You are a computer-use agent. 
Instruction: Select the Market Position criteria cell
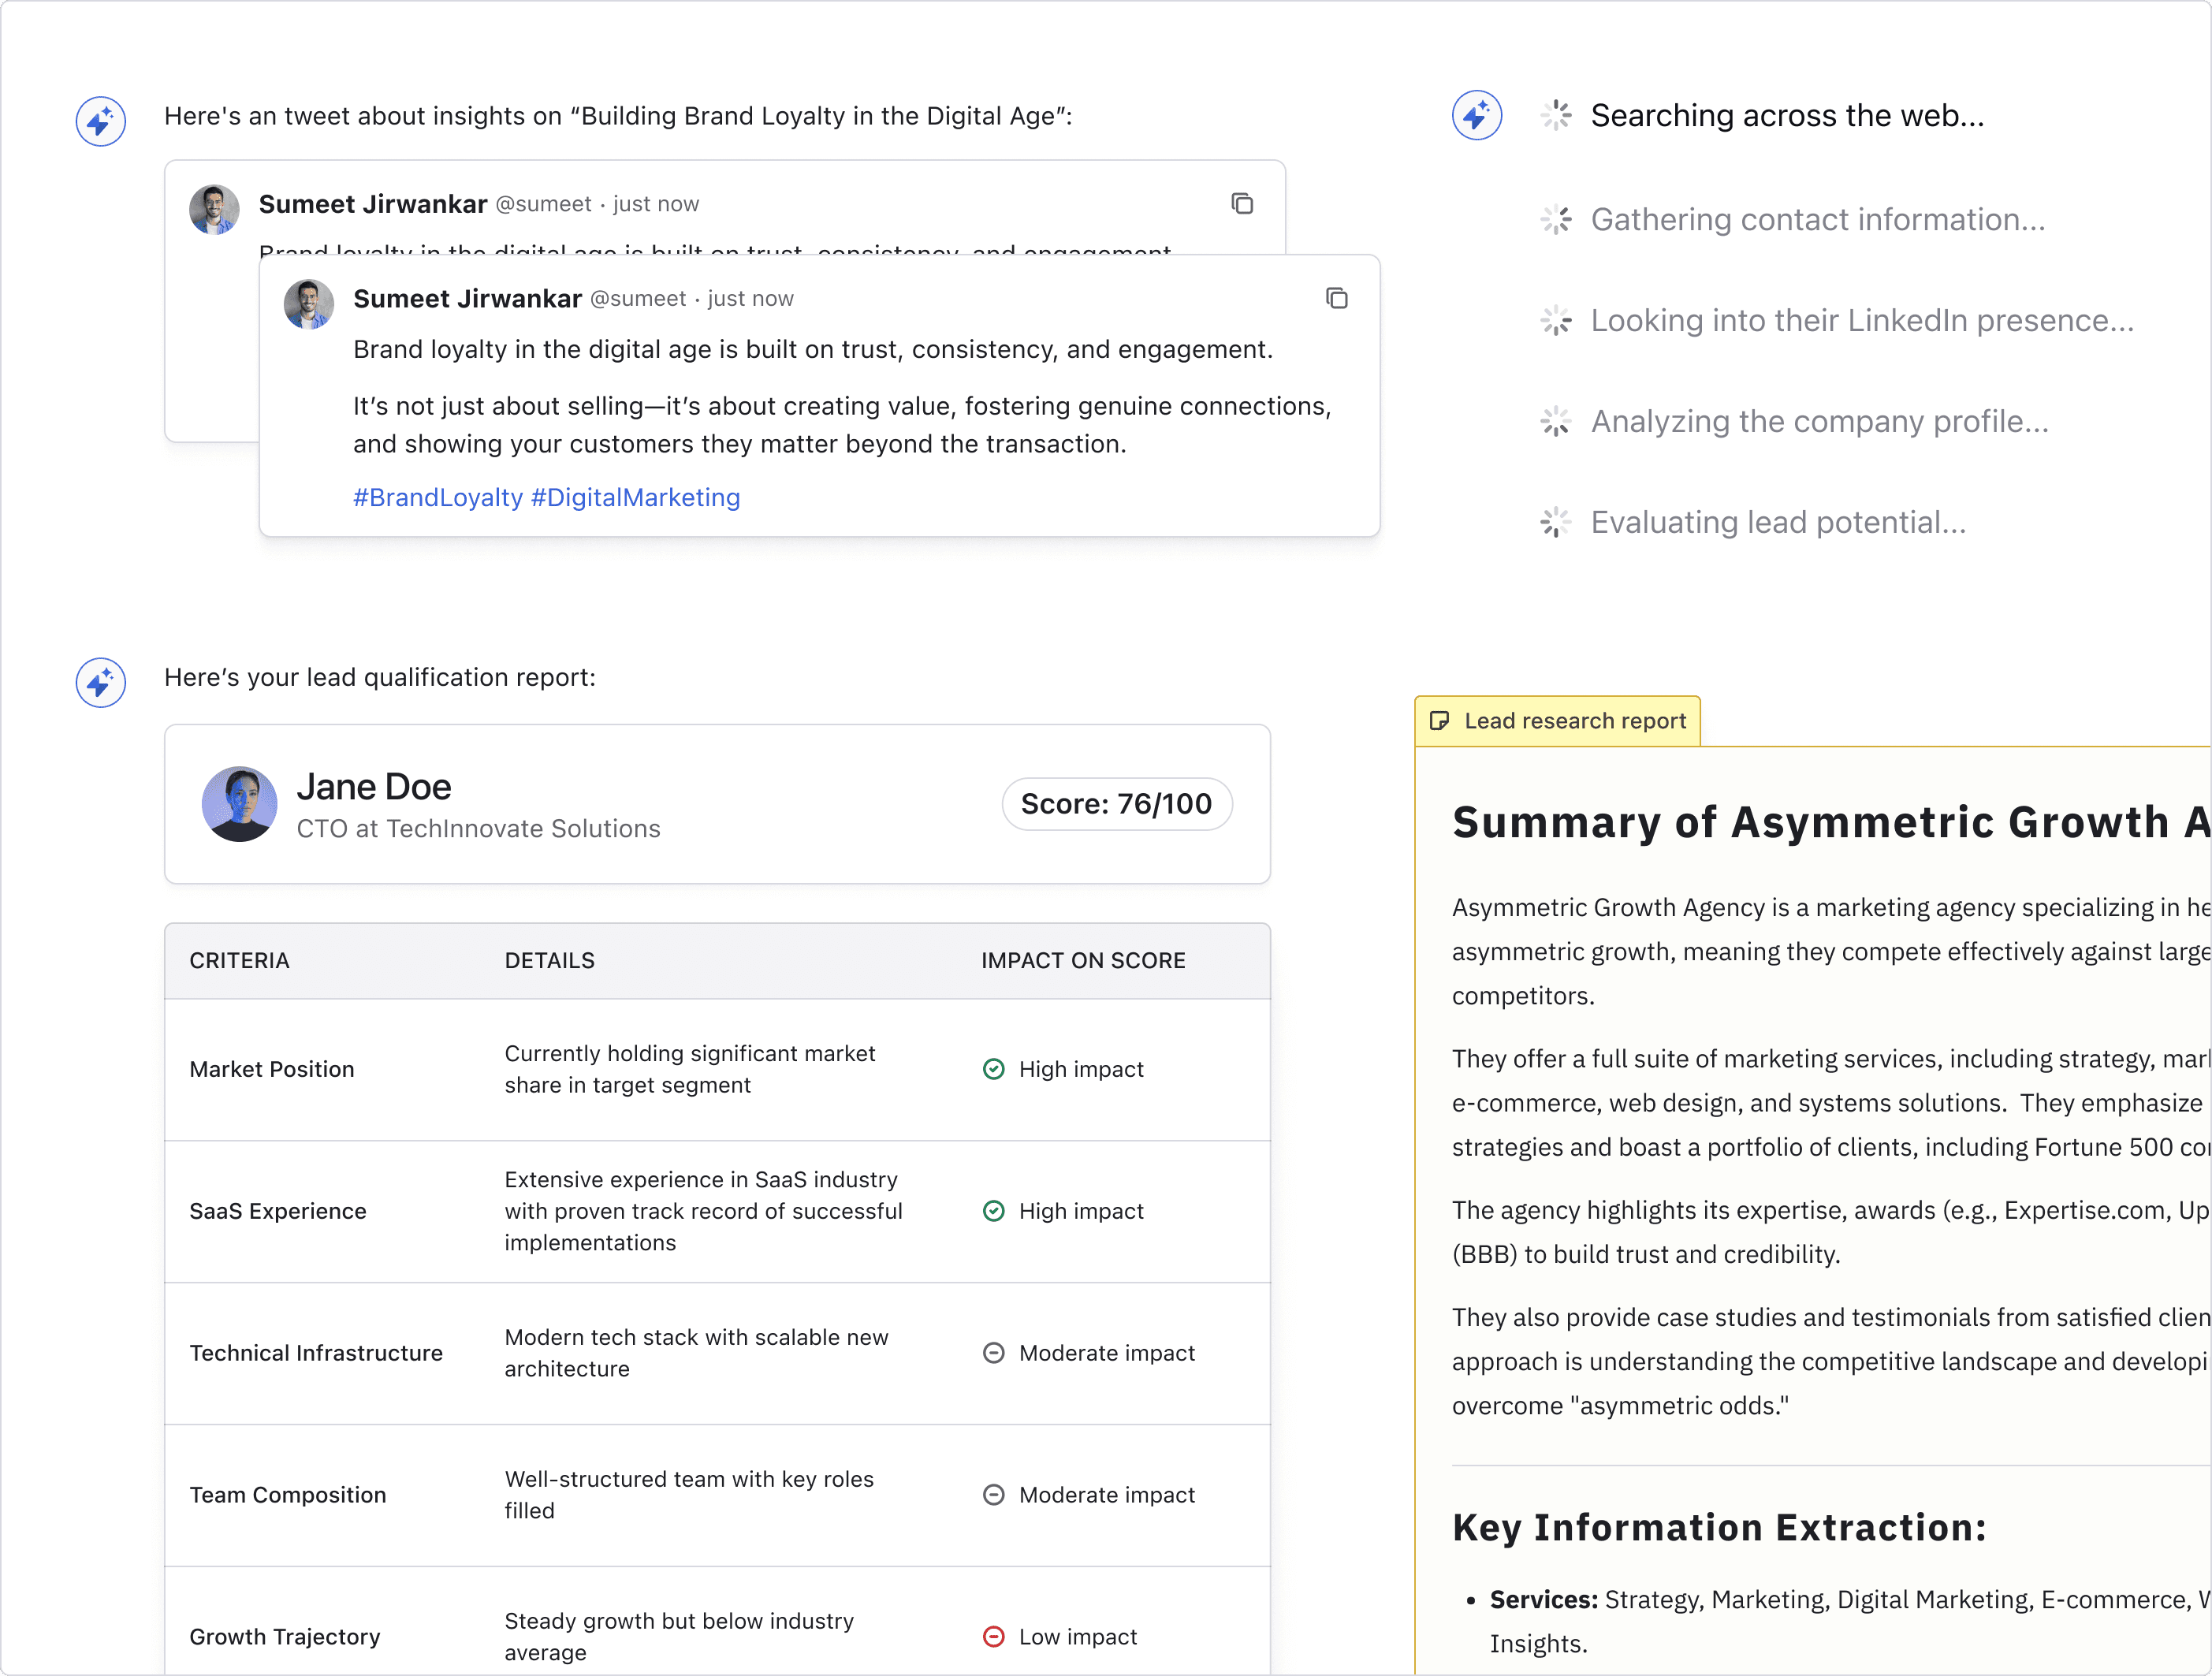point(272,1069)
